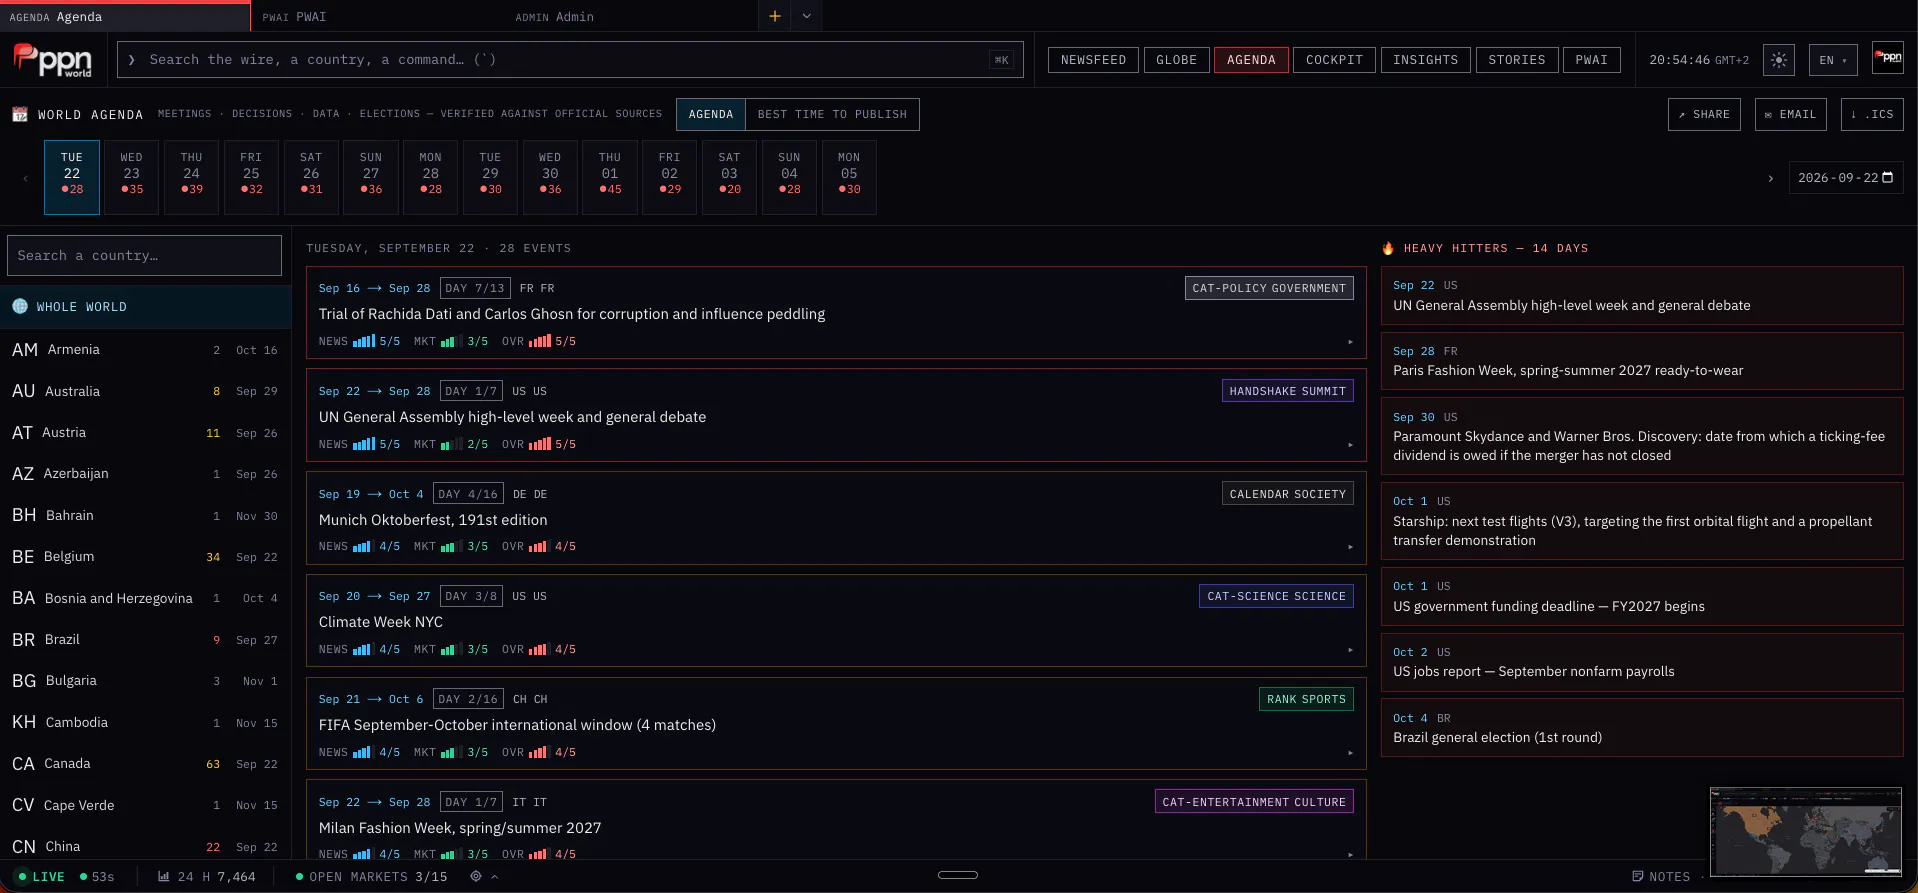Switch to Best Time to Publish view
Viewport: 1918px width, 893px height.
coord(832,114)
